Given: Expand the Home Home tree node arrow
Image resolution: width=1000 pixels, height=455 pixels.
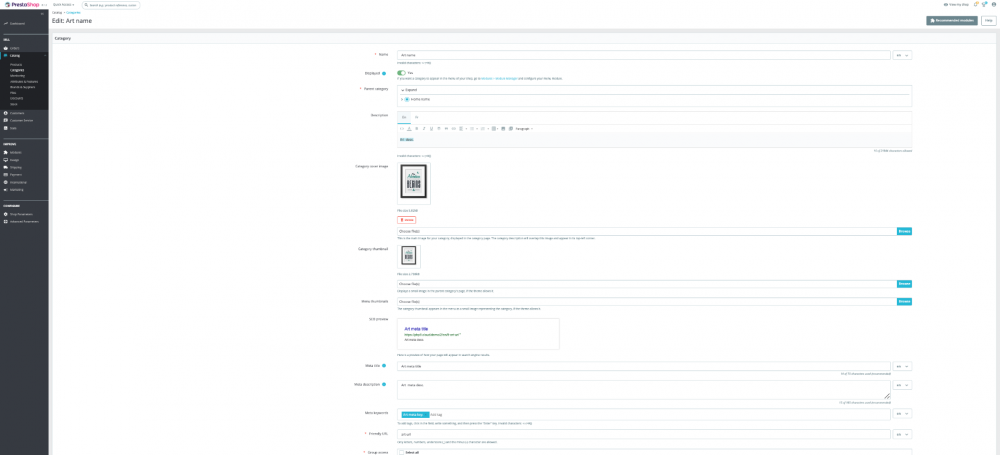Looking at the screenshot, I should point(402,100).
